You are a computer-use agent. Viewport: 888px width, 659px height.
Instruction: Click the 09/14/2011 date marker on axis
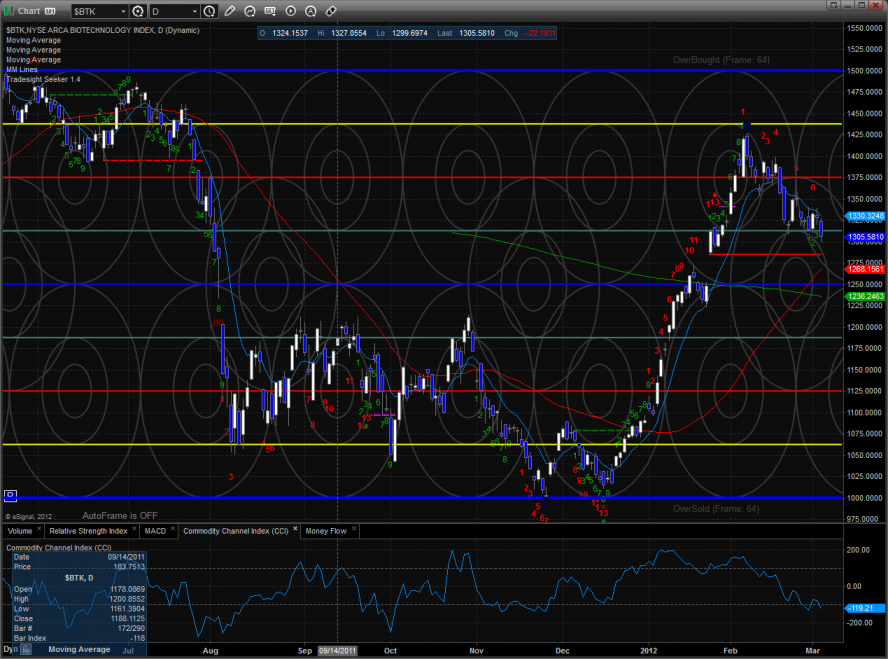coord(337,649)
